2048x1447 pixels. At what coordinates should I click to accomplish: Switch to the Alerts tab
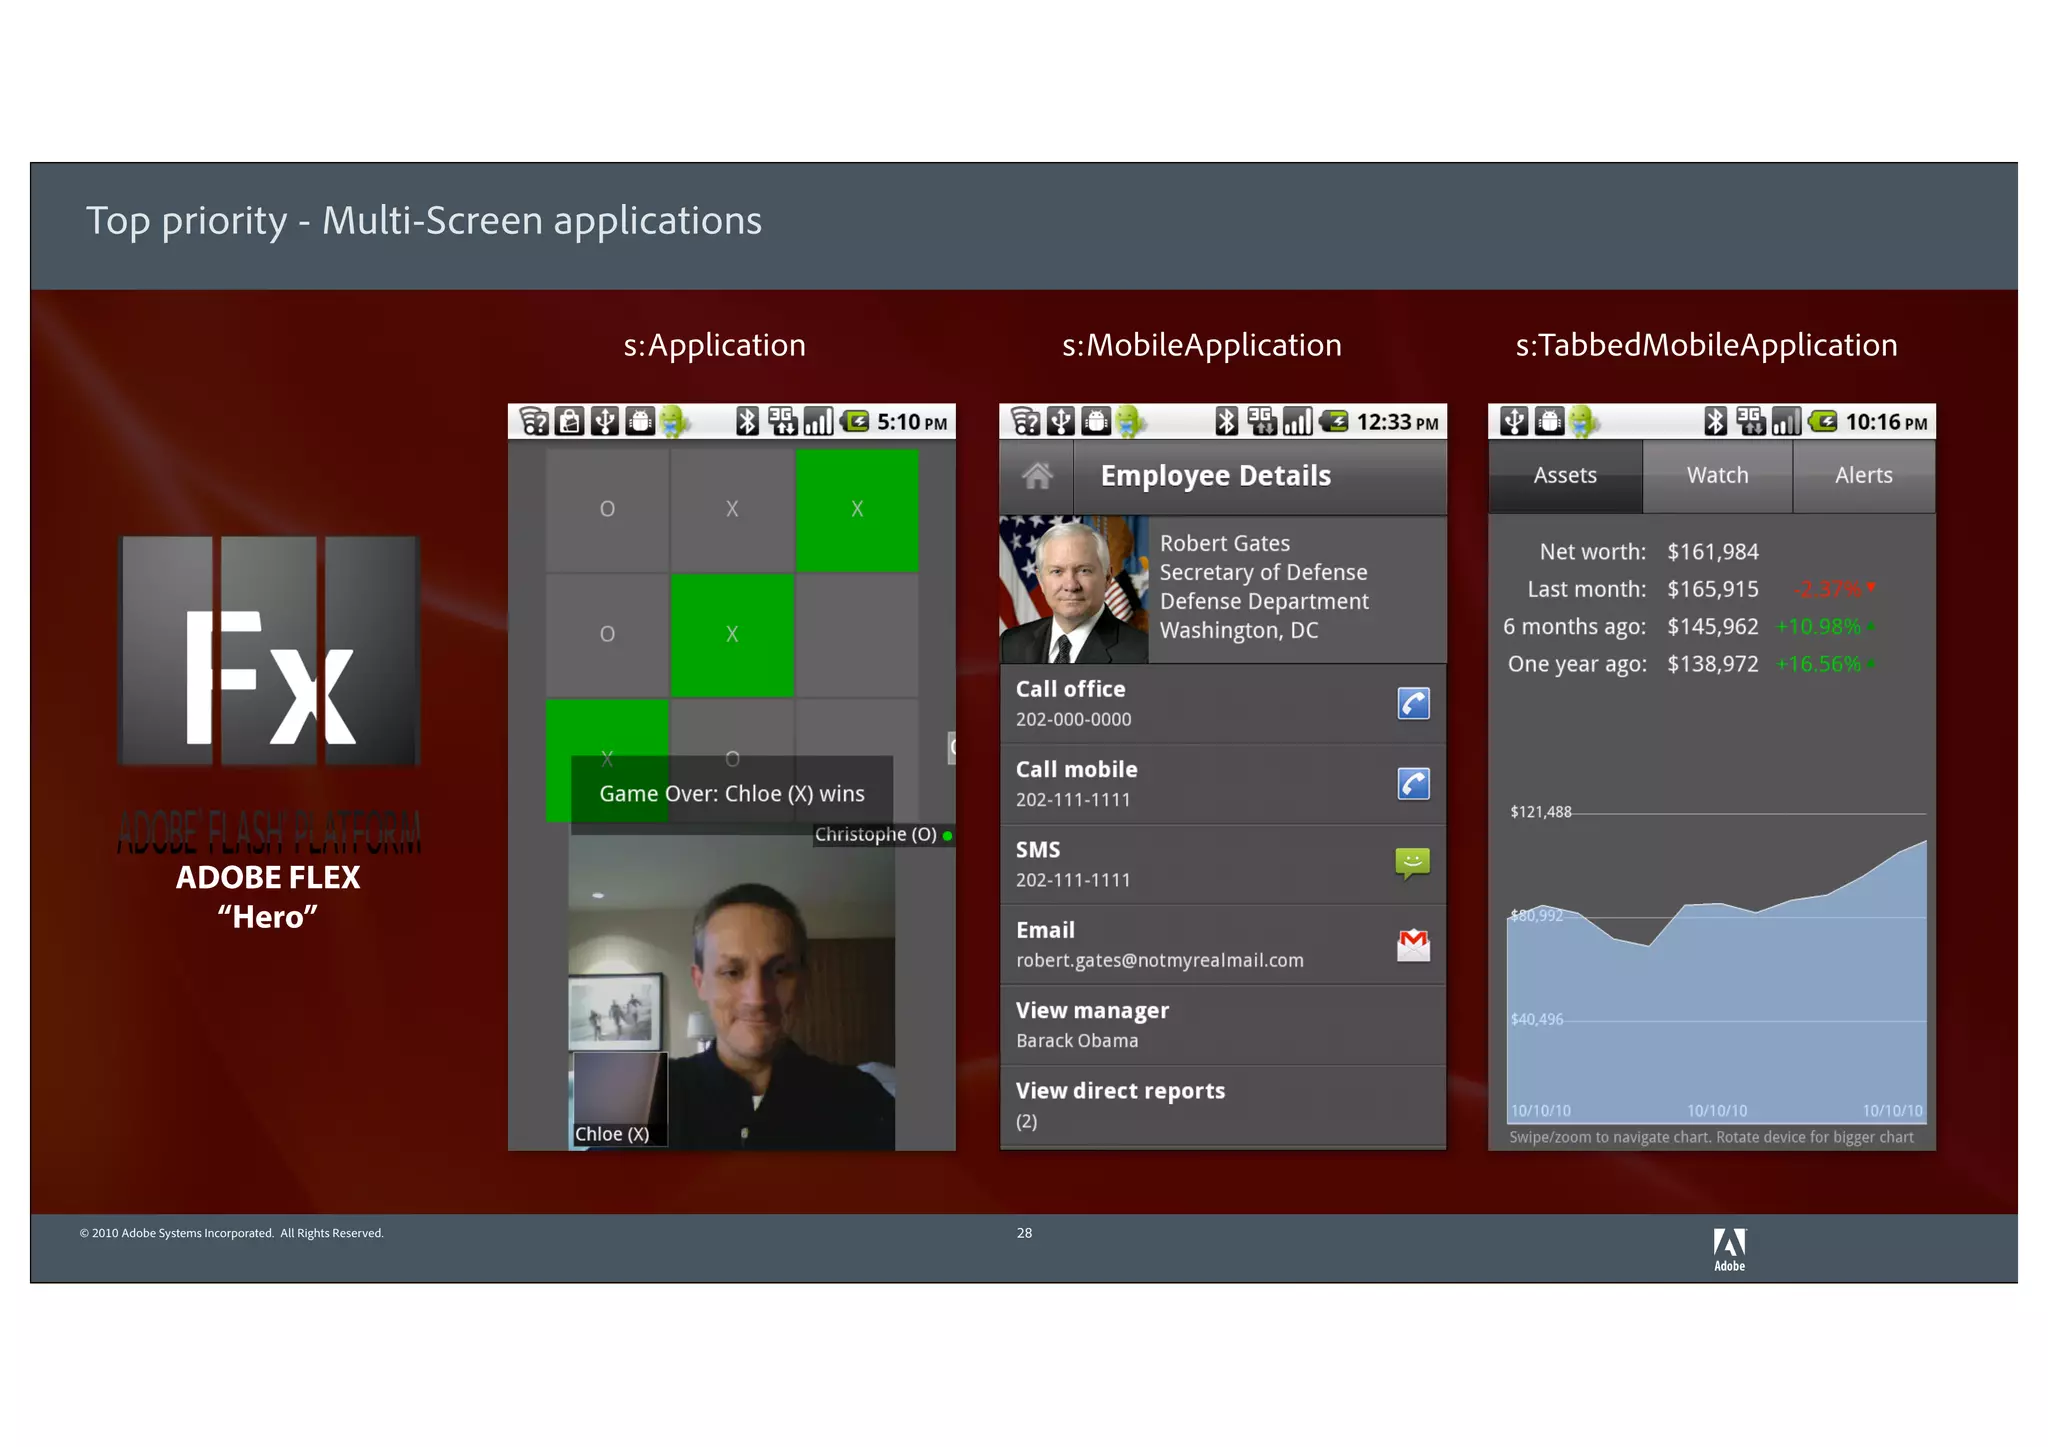coord(1864,476)
